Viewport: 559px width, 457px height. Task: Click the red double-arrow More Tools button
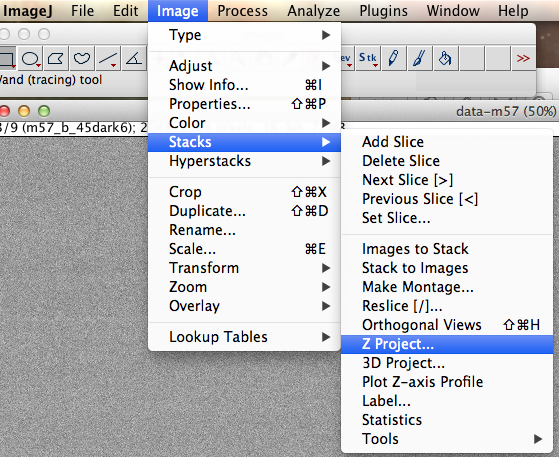pyautogui.click(x=523, y=58)
